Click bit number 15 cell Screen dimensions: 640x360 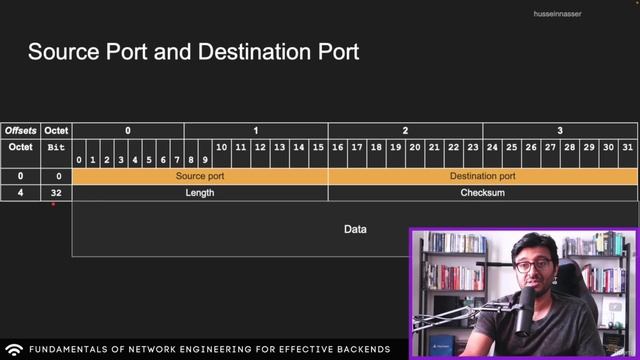(318, 153)
